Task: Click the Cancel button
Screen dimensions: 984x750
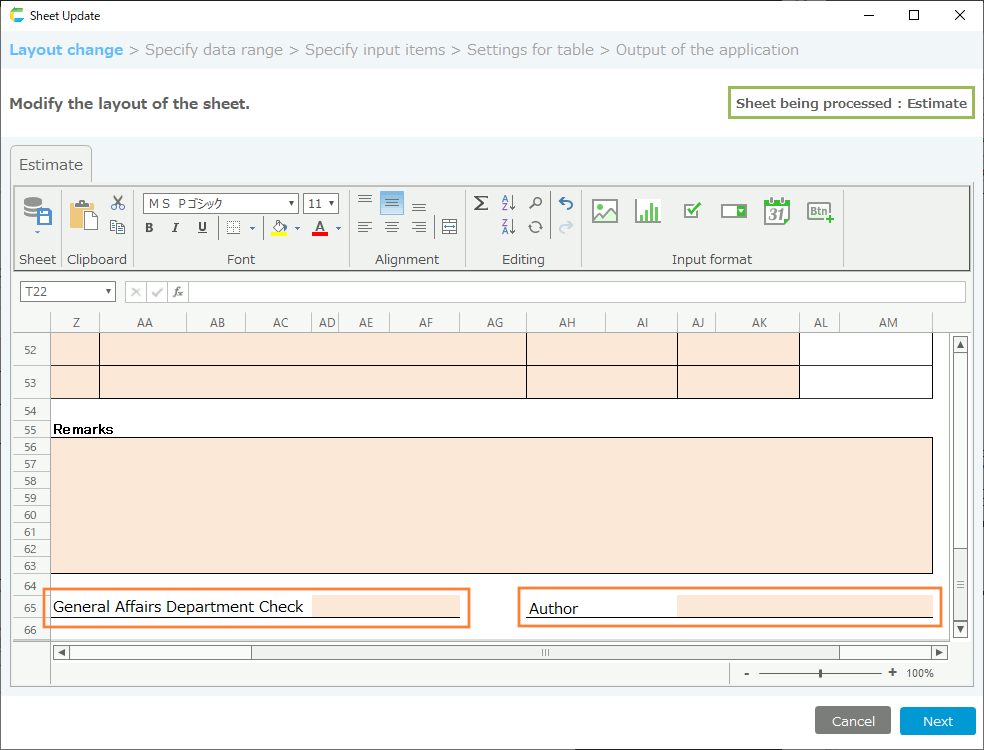Action: (853, 721)
